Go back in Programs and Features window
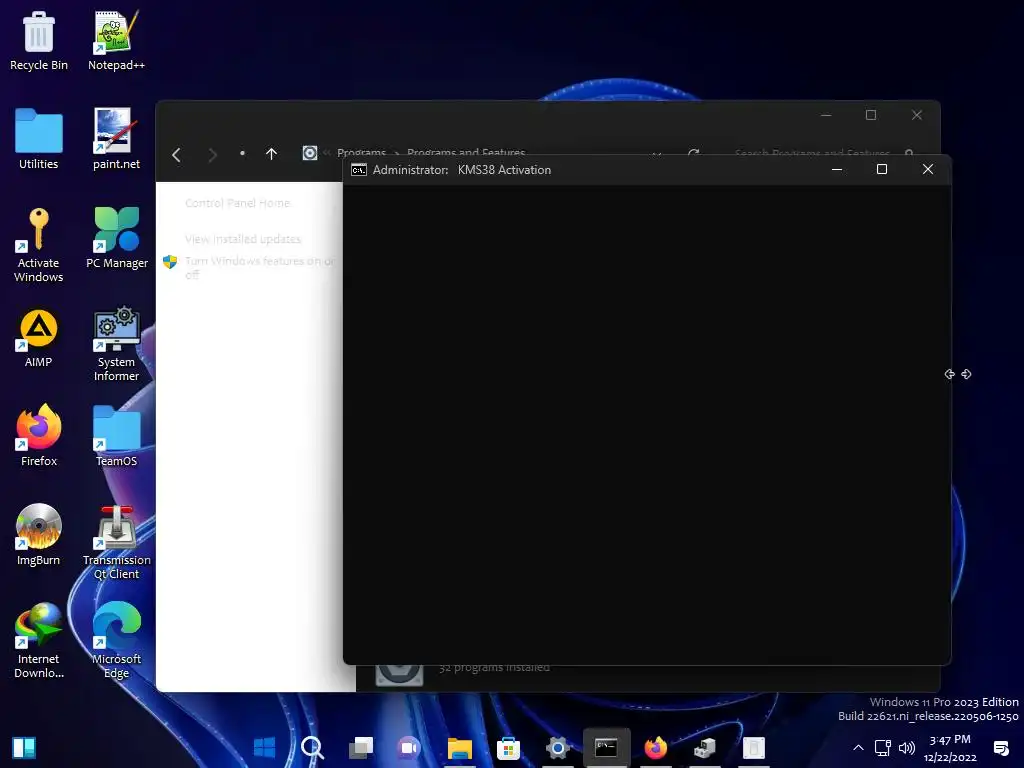The image size is (1024, 768). tap(176, 155)
